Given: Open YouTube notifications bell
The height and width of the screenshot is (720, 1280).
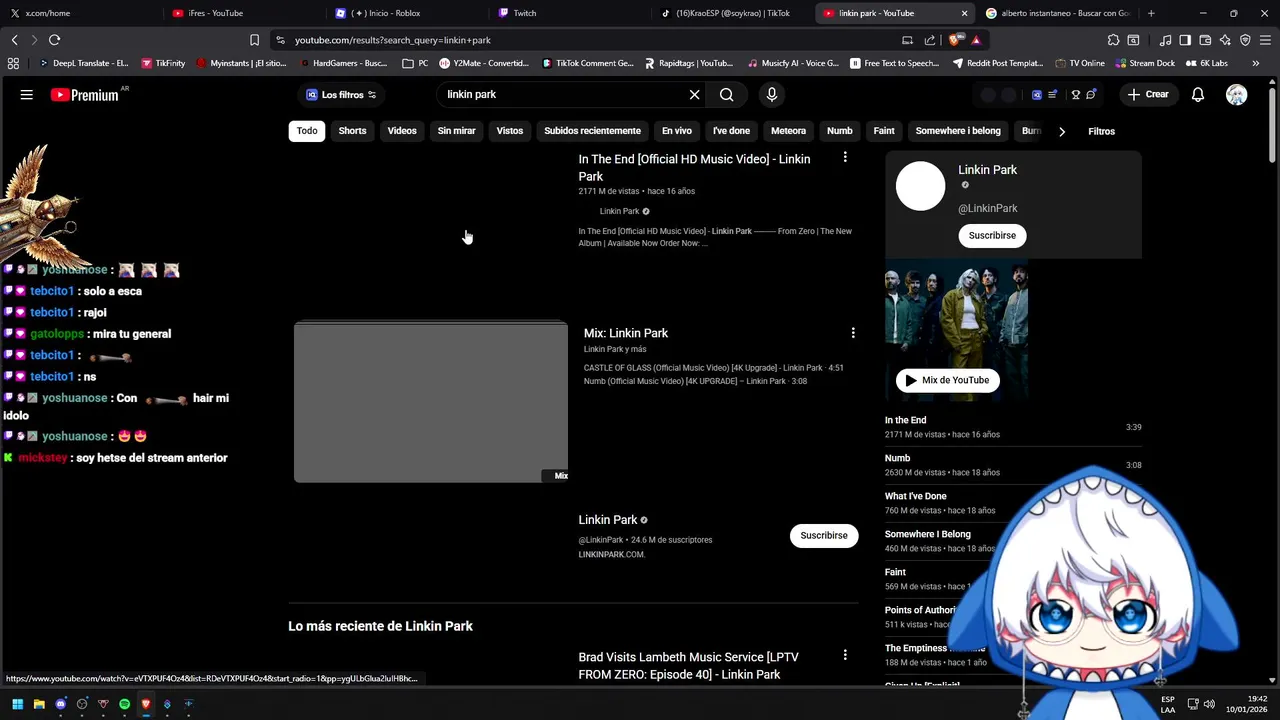Looking at the screenshot, I should click(1197, 95).
